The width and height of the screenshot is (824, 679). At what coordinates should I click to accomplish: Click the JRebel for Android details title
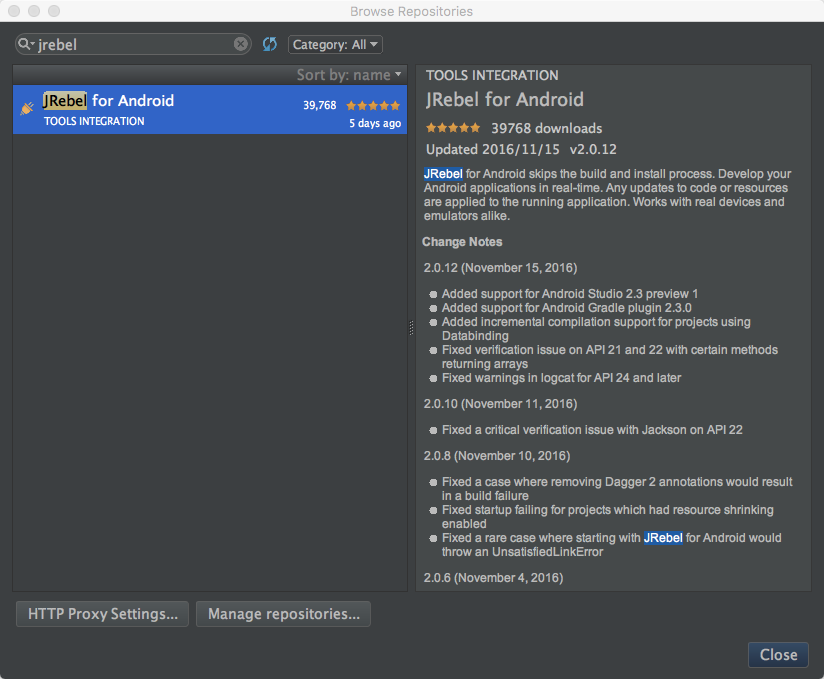click(505, 100)
